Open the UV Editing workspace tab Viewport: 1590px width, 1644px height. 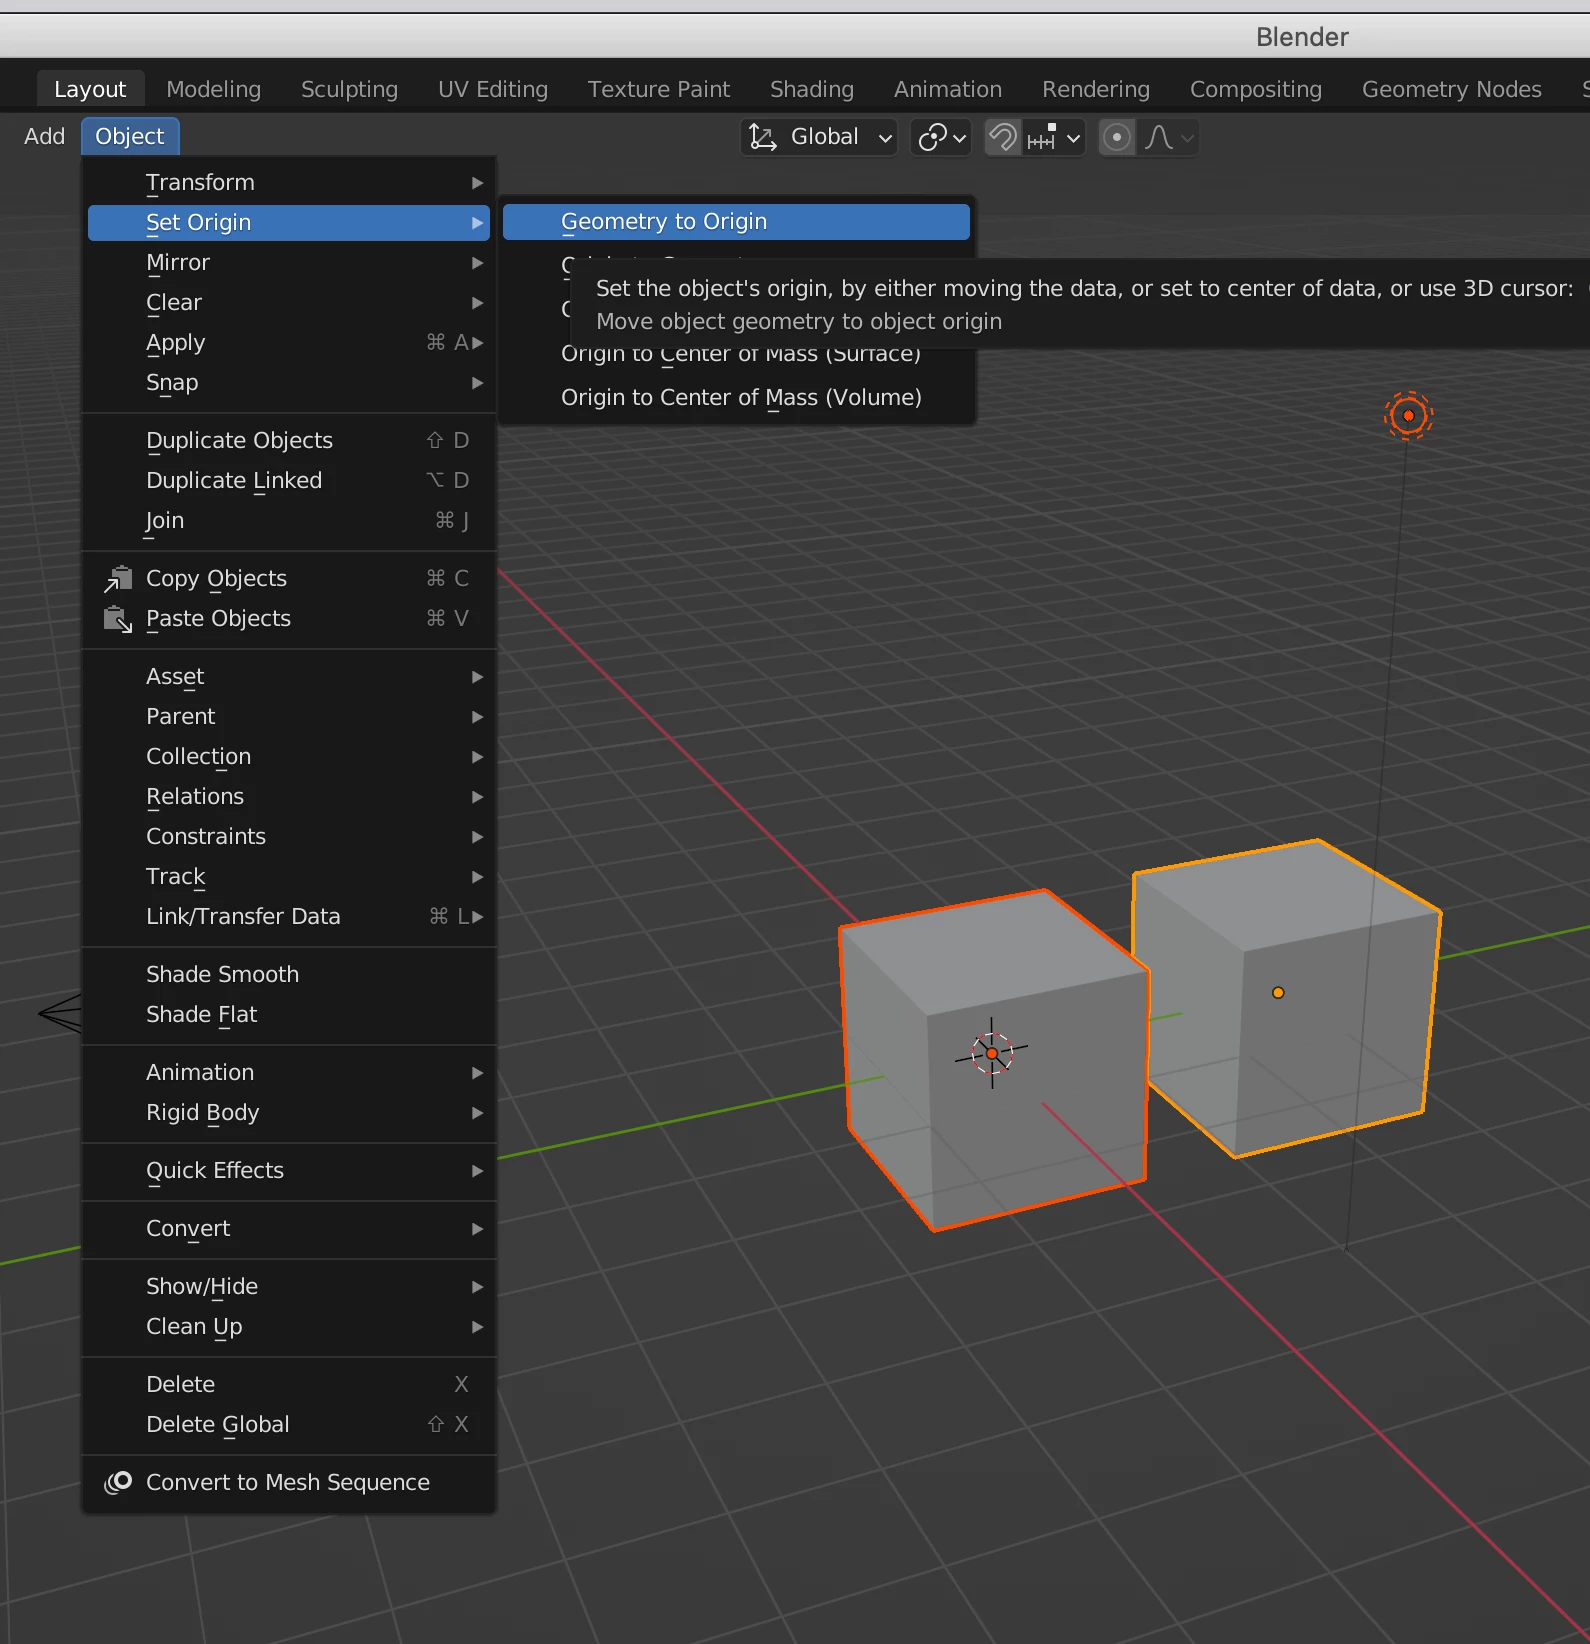(493, 89)
